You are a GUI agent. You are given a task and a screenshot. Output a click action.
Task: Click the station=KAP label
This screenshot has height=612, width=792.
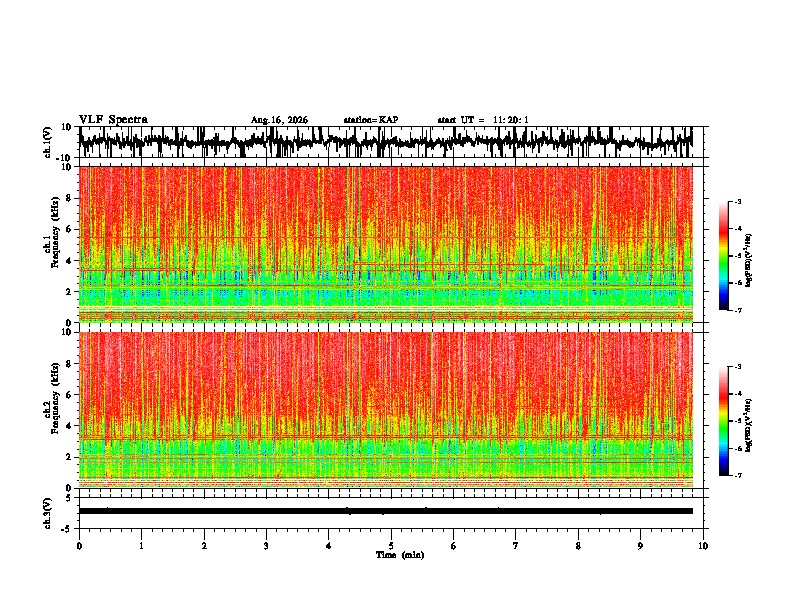coord(371,120)
